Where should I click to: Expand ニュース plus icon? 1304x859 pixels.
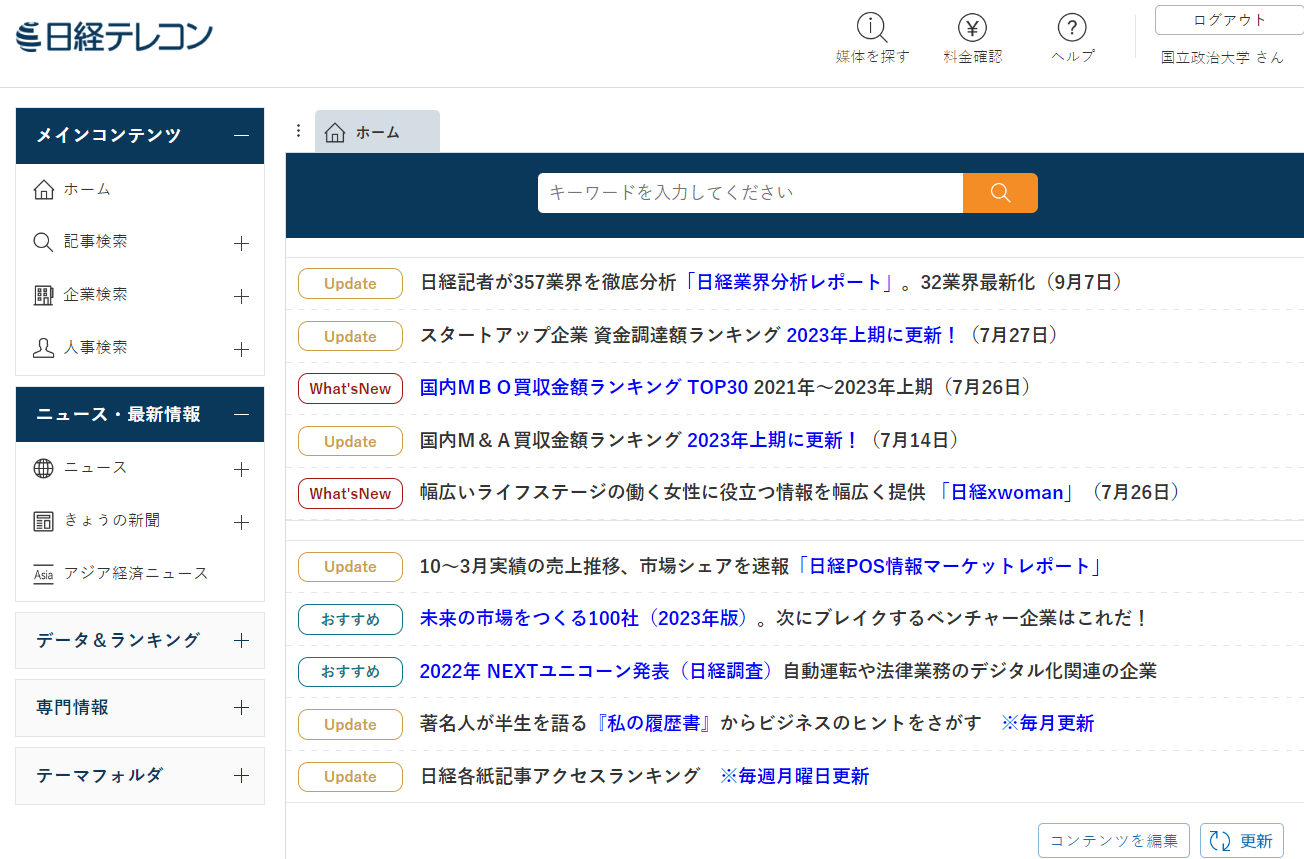[241, 469]
